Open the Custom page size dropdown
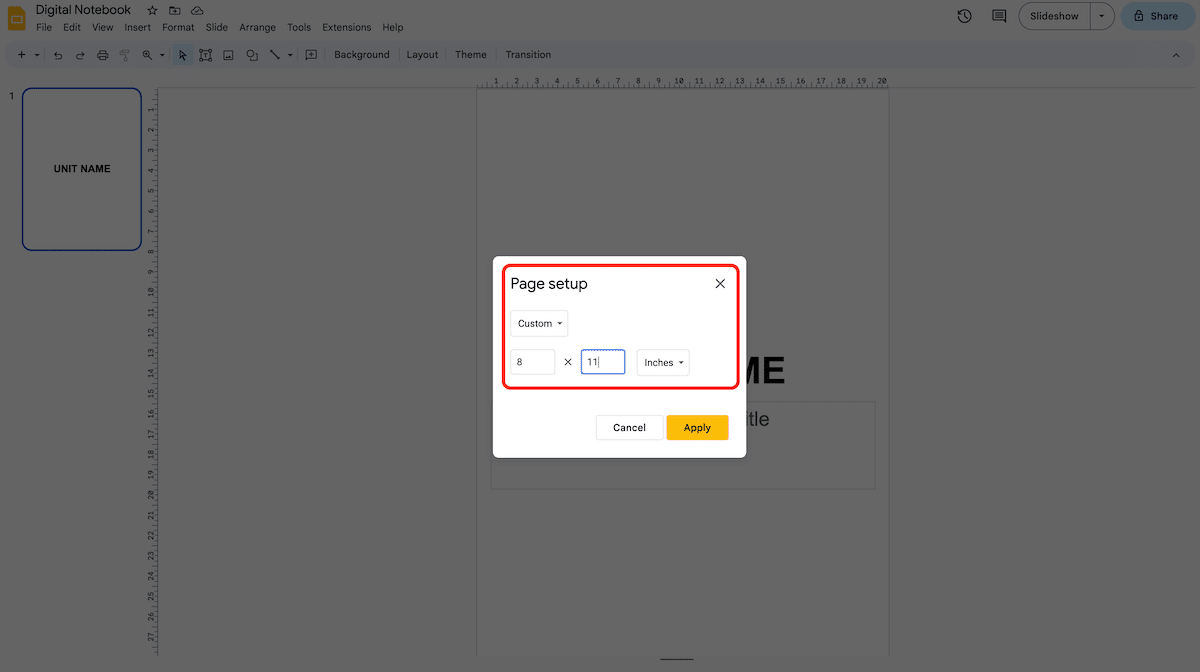This screenshot has height=672, width=1200. click(540, 324)
